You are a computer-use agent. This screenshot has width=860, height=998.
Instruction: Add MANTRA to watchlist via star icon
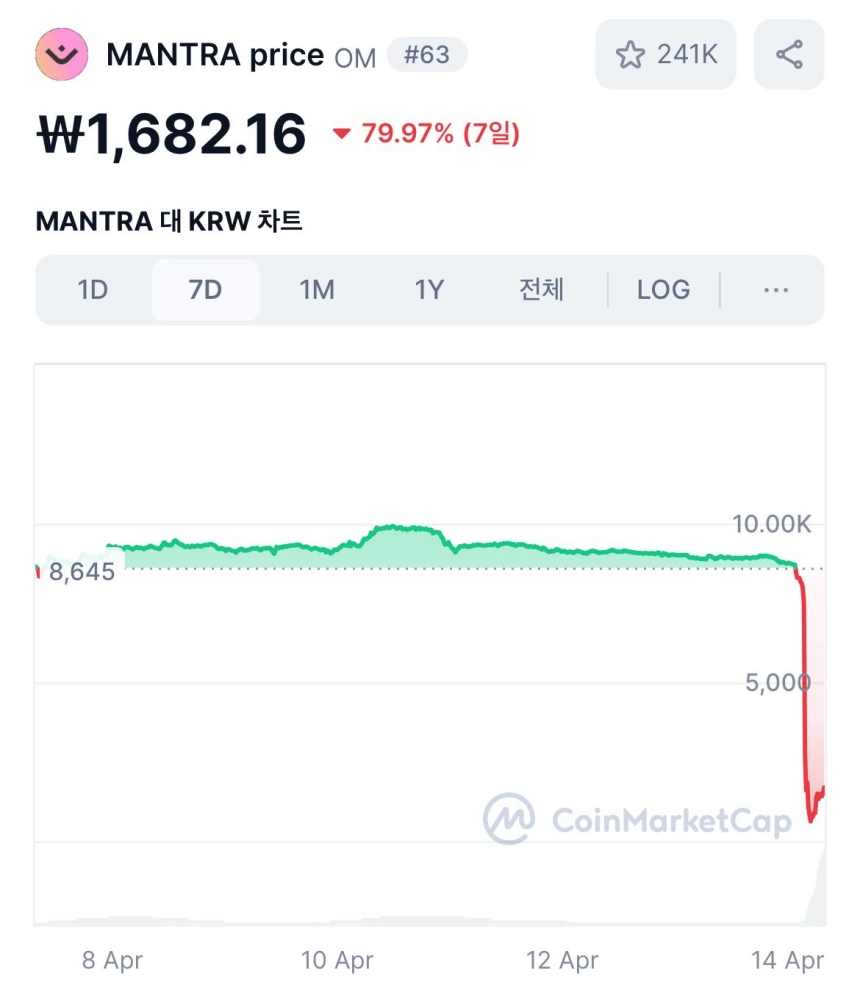pyautogui.click(x=630, y=55)
